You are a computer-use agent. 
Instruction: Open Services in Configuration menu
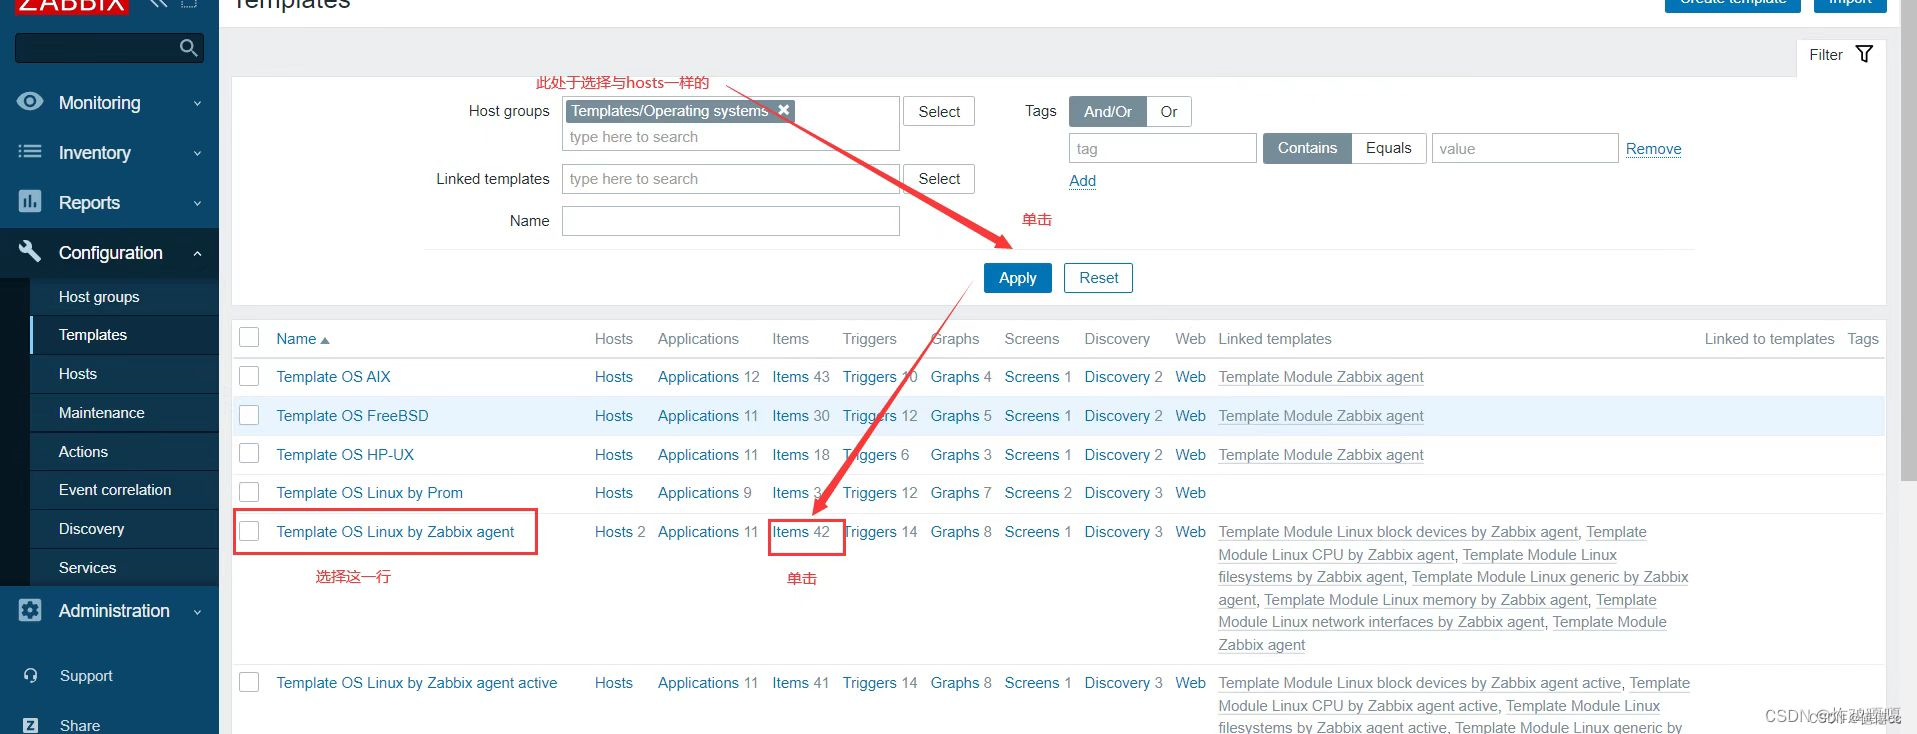[88, 567]
